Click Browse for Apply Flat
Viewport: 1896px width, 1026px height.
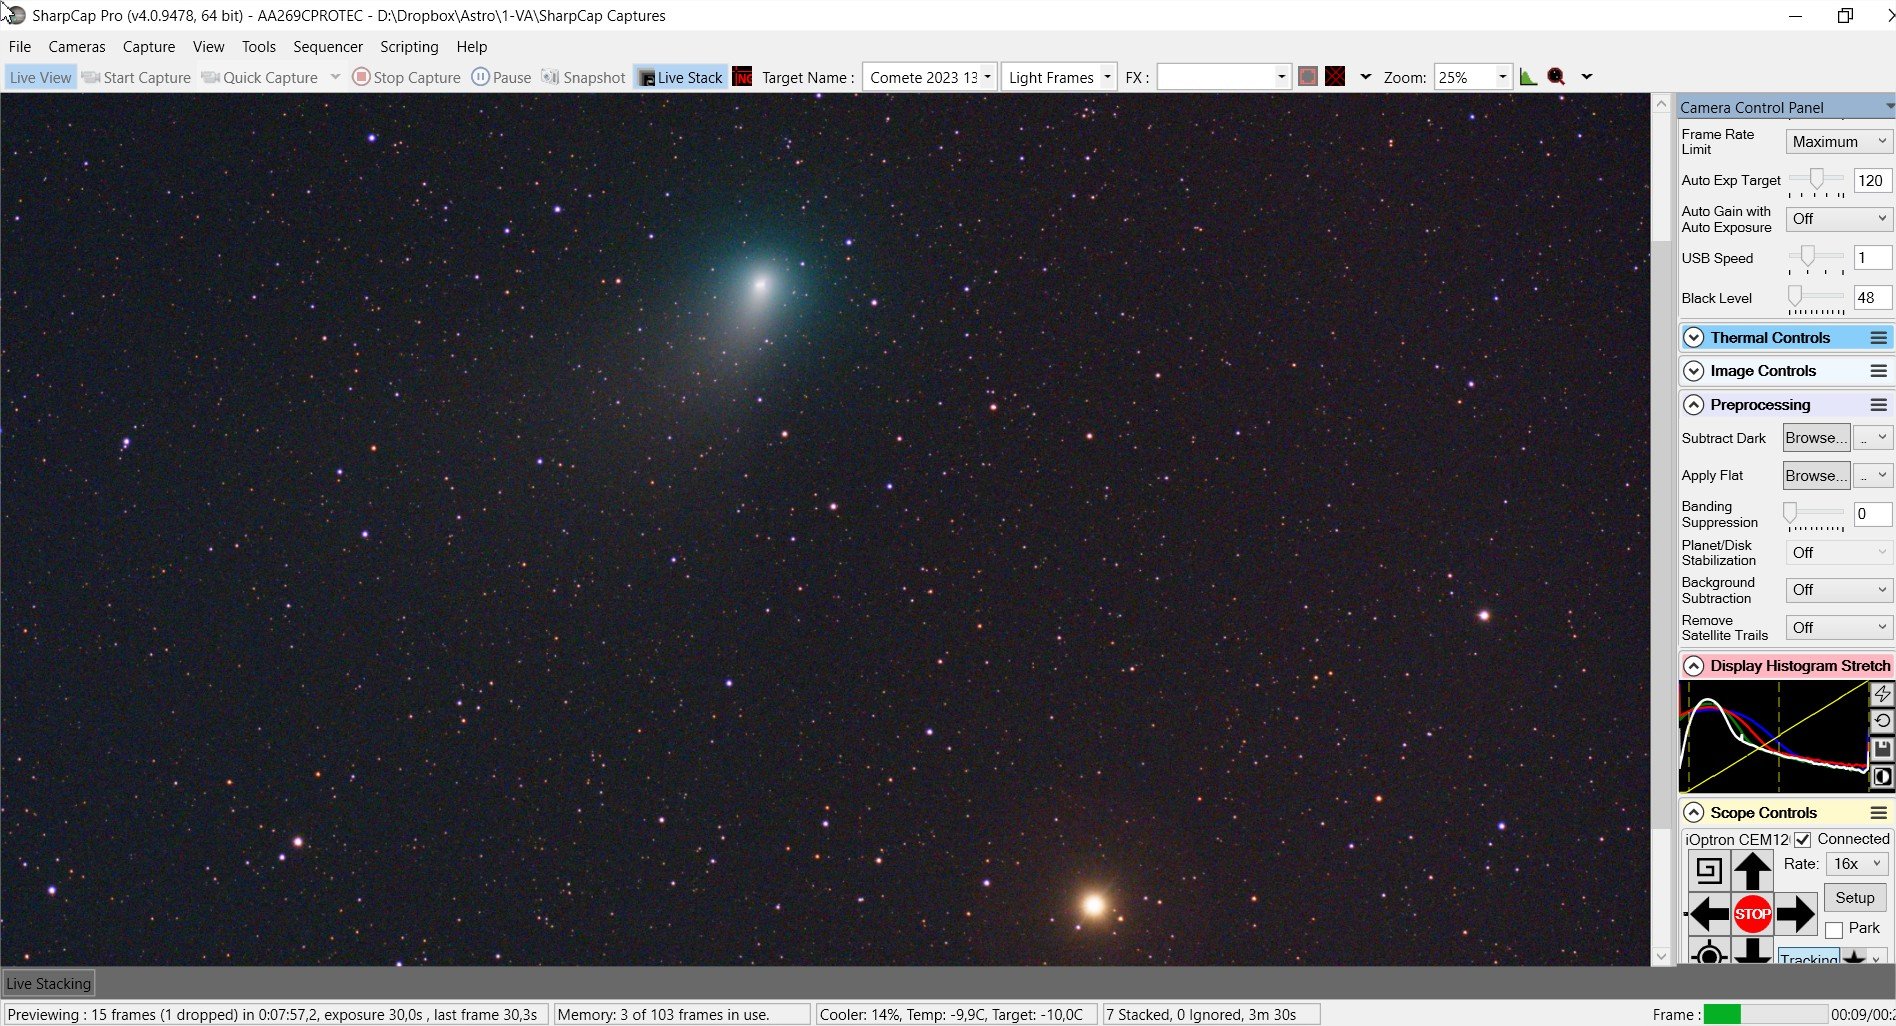[x=1816, y=476]
